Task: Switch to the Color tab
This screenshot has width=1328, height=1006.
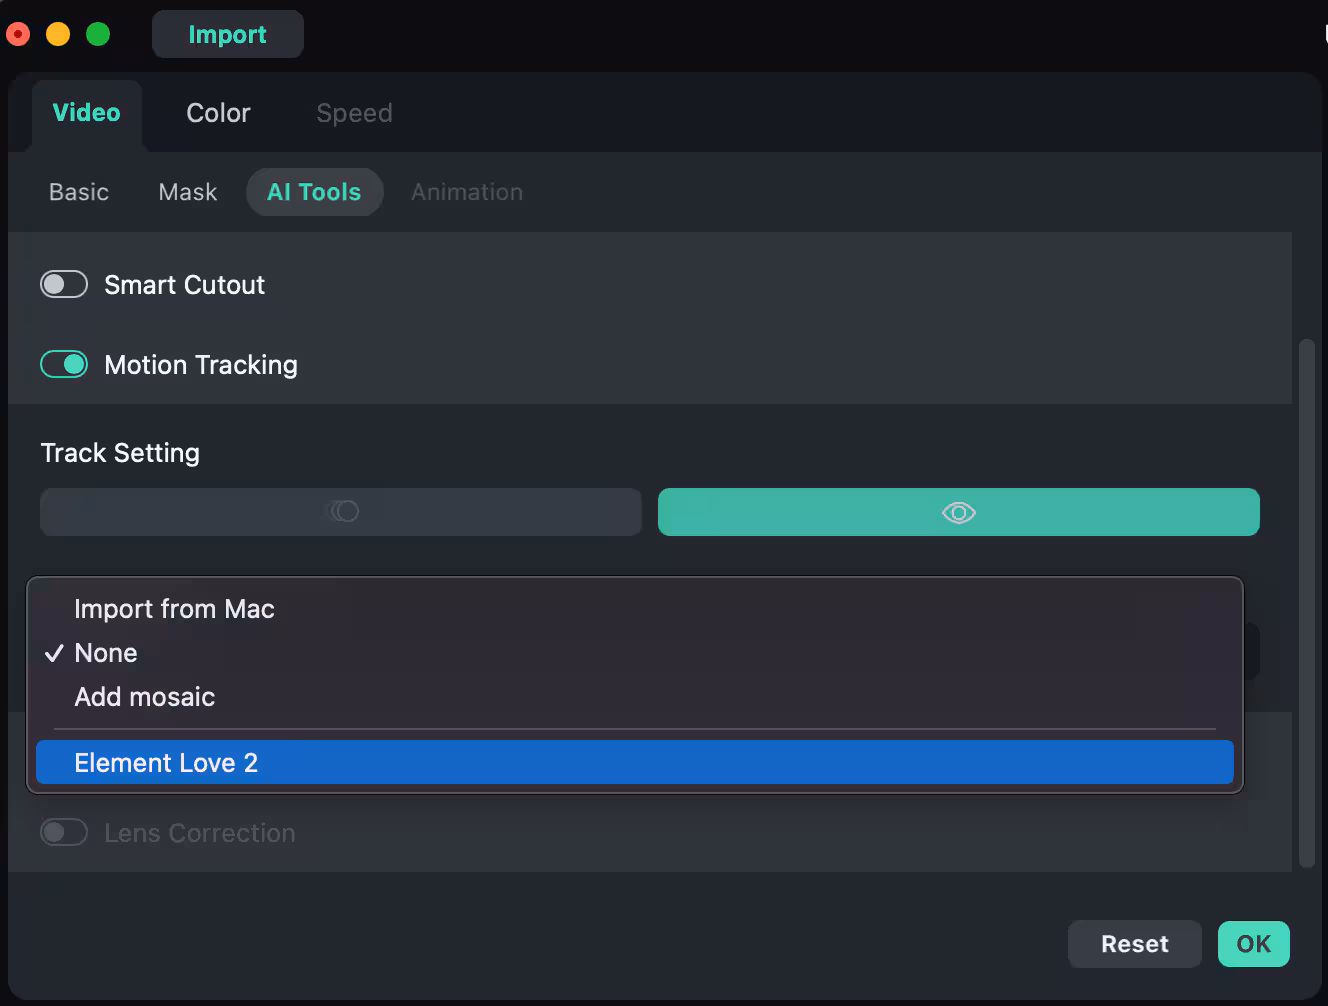Action: pos(218,113)
